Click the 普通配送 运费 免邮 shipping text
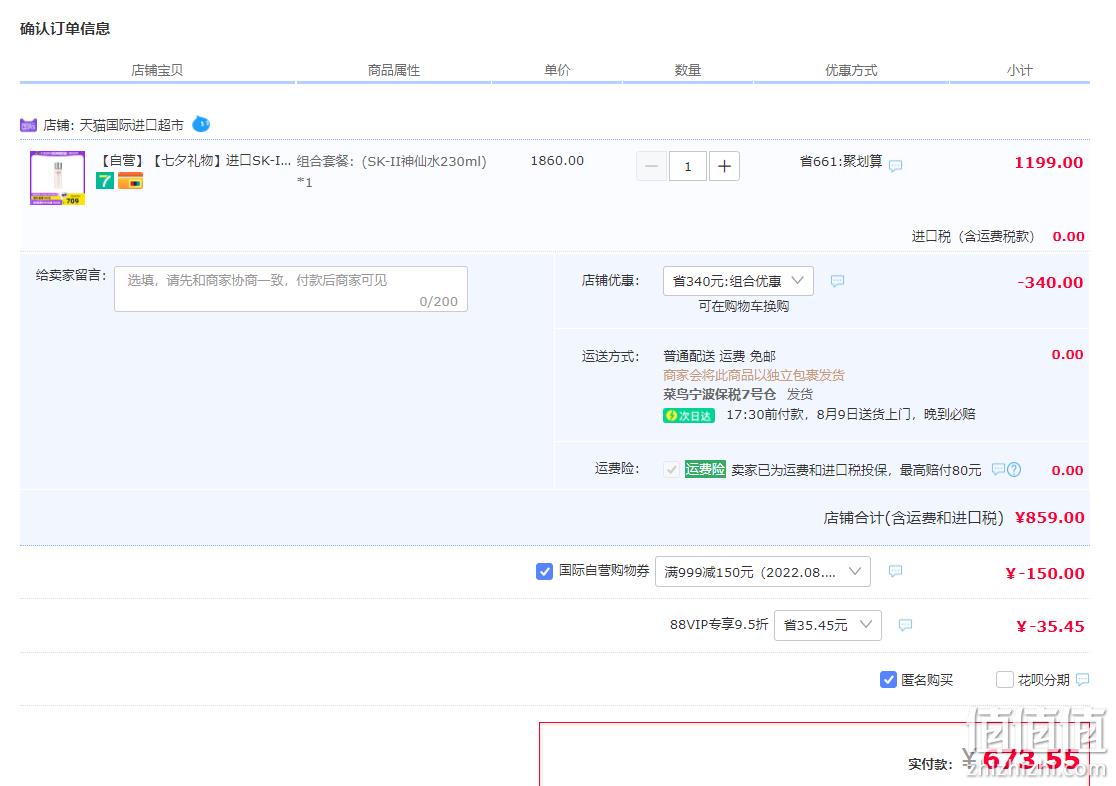 (x=720, y=356)
